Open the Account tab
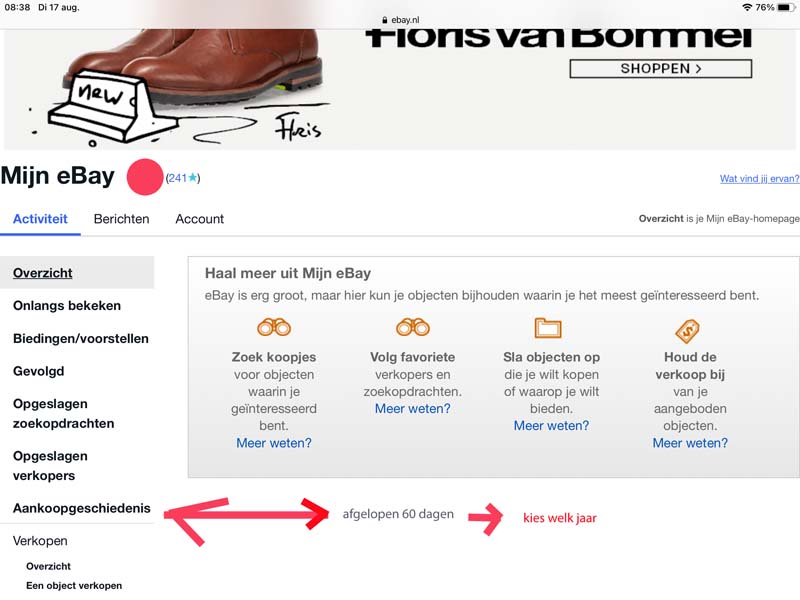Image resolution: width=800 pixels, height=600 pixels. point(199,219)
